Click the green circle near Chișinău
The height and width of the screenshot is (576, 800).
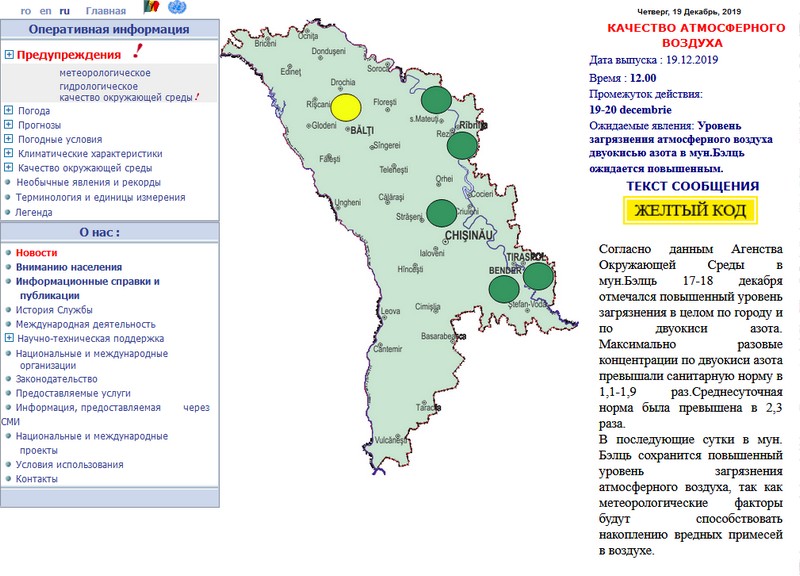tap(441, 213)
